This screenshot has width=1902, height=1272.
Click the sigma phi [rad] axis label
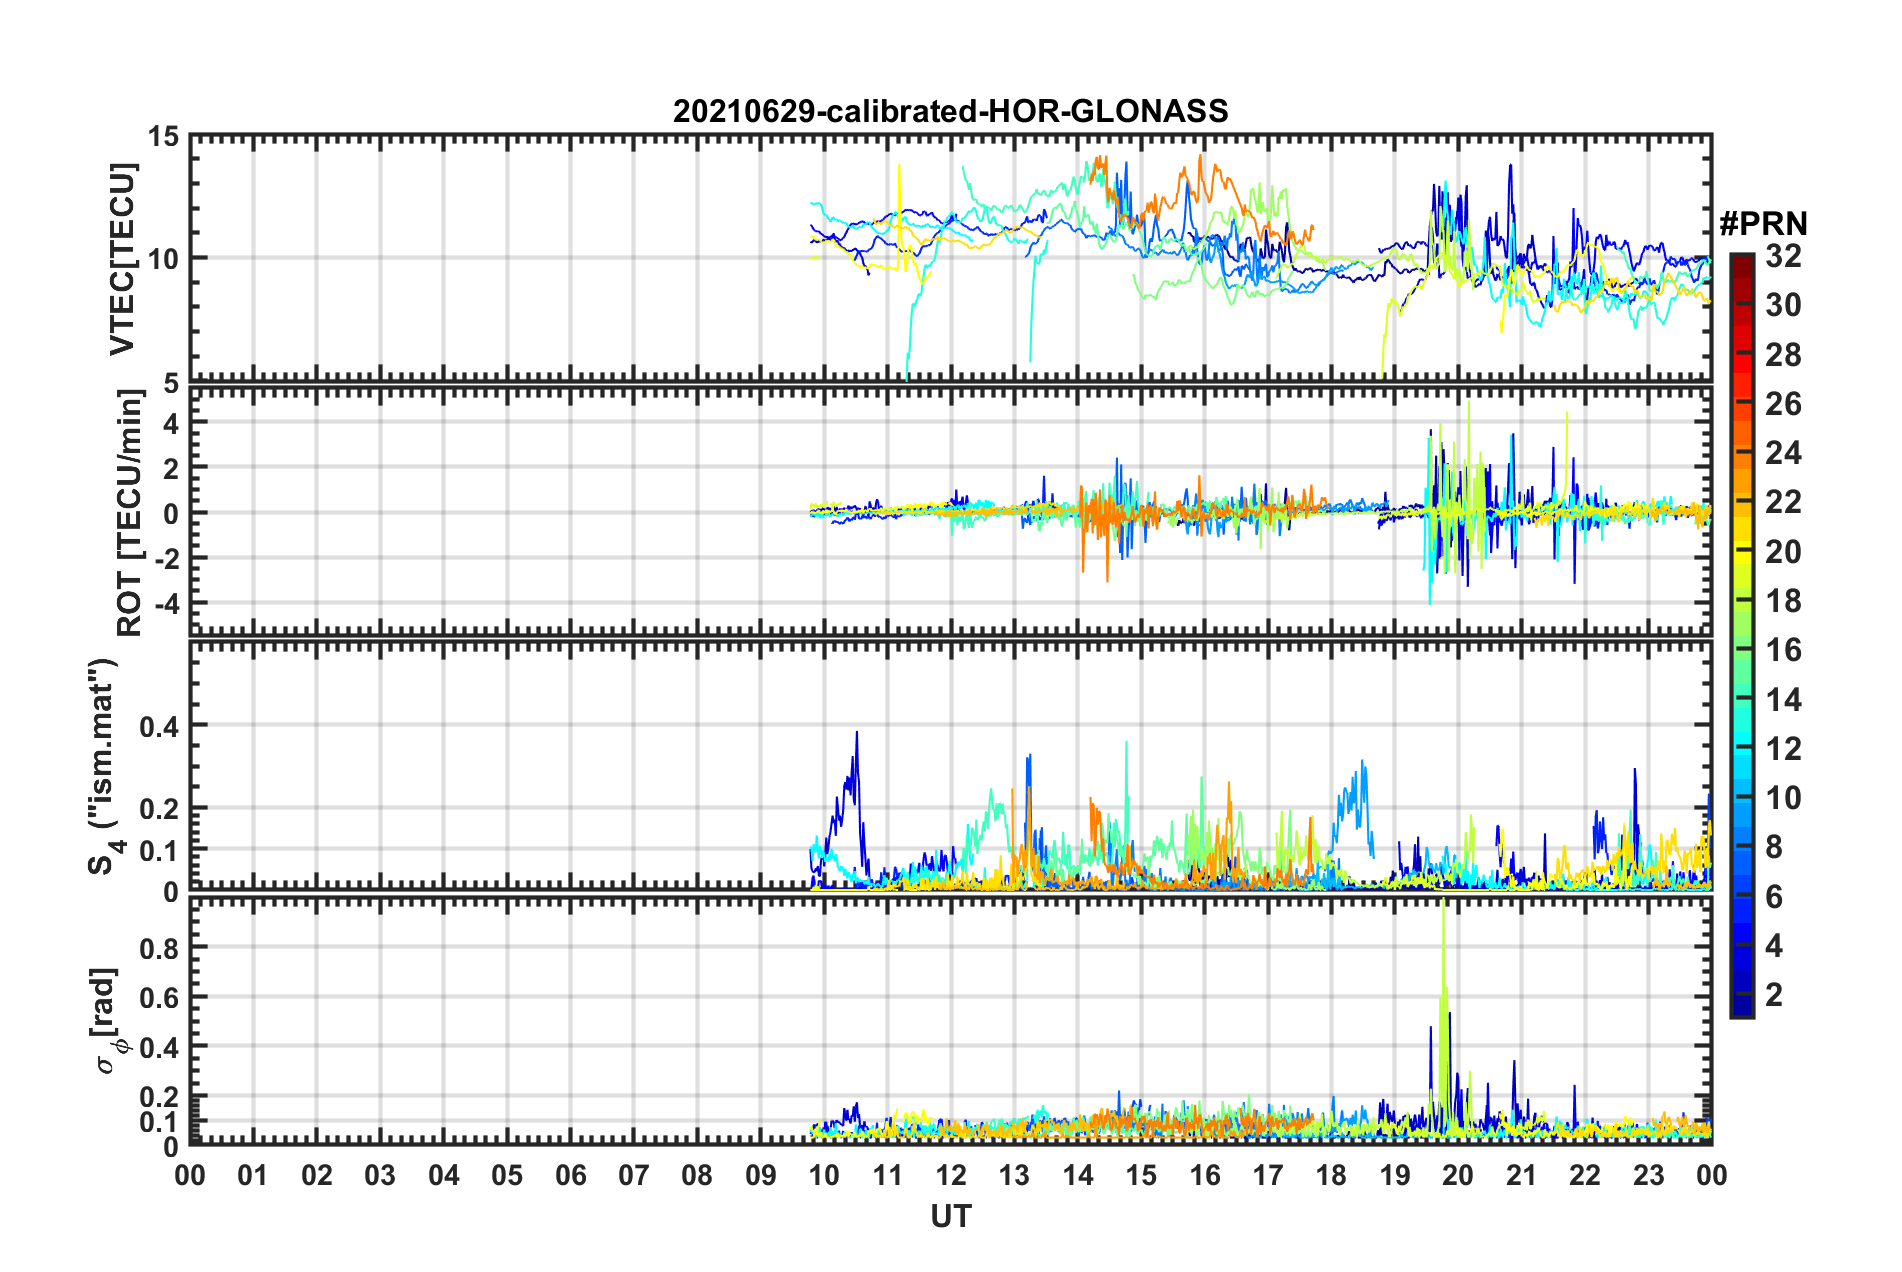coord(109,1020)
